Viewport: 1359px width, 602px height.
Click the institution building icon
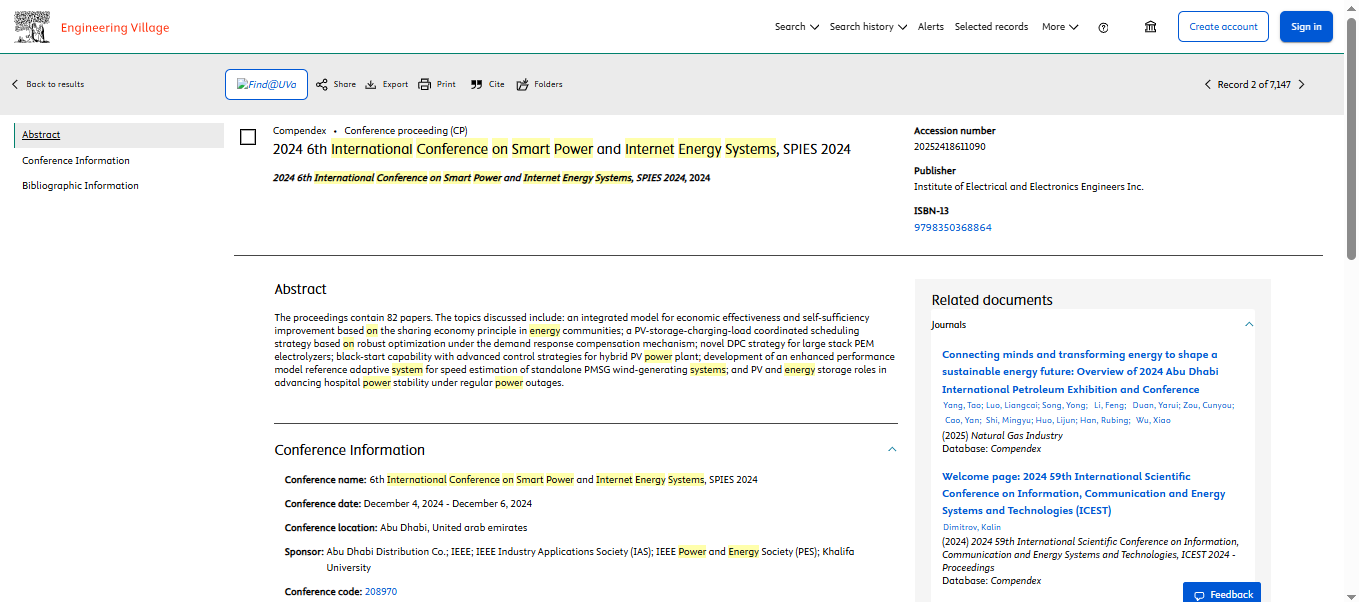(1151, 27)
